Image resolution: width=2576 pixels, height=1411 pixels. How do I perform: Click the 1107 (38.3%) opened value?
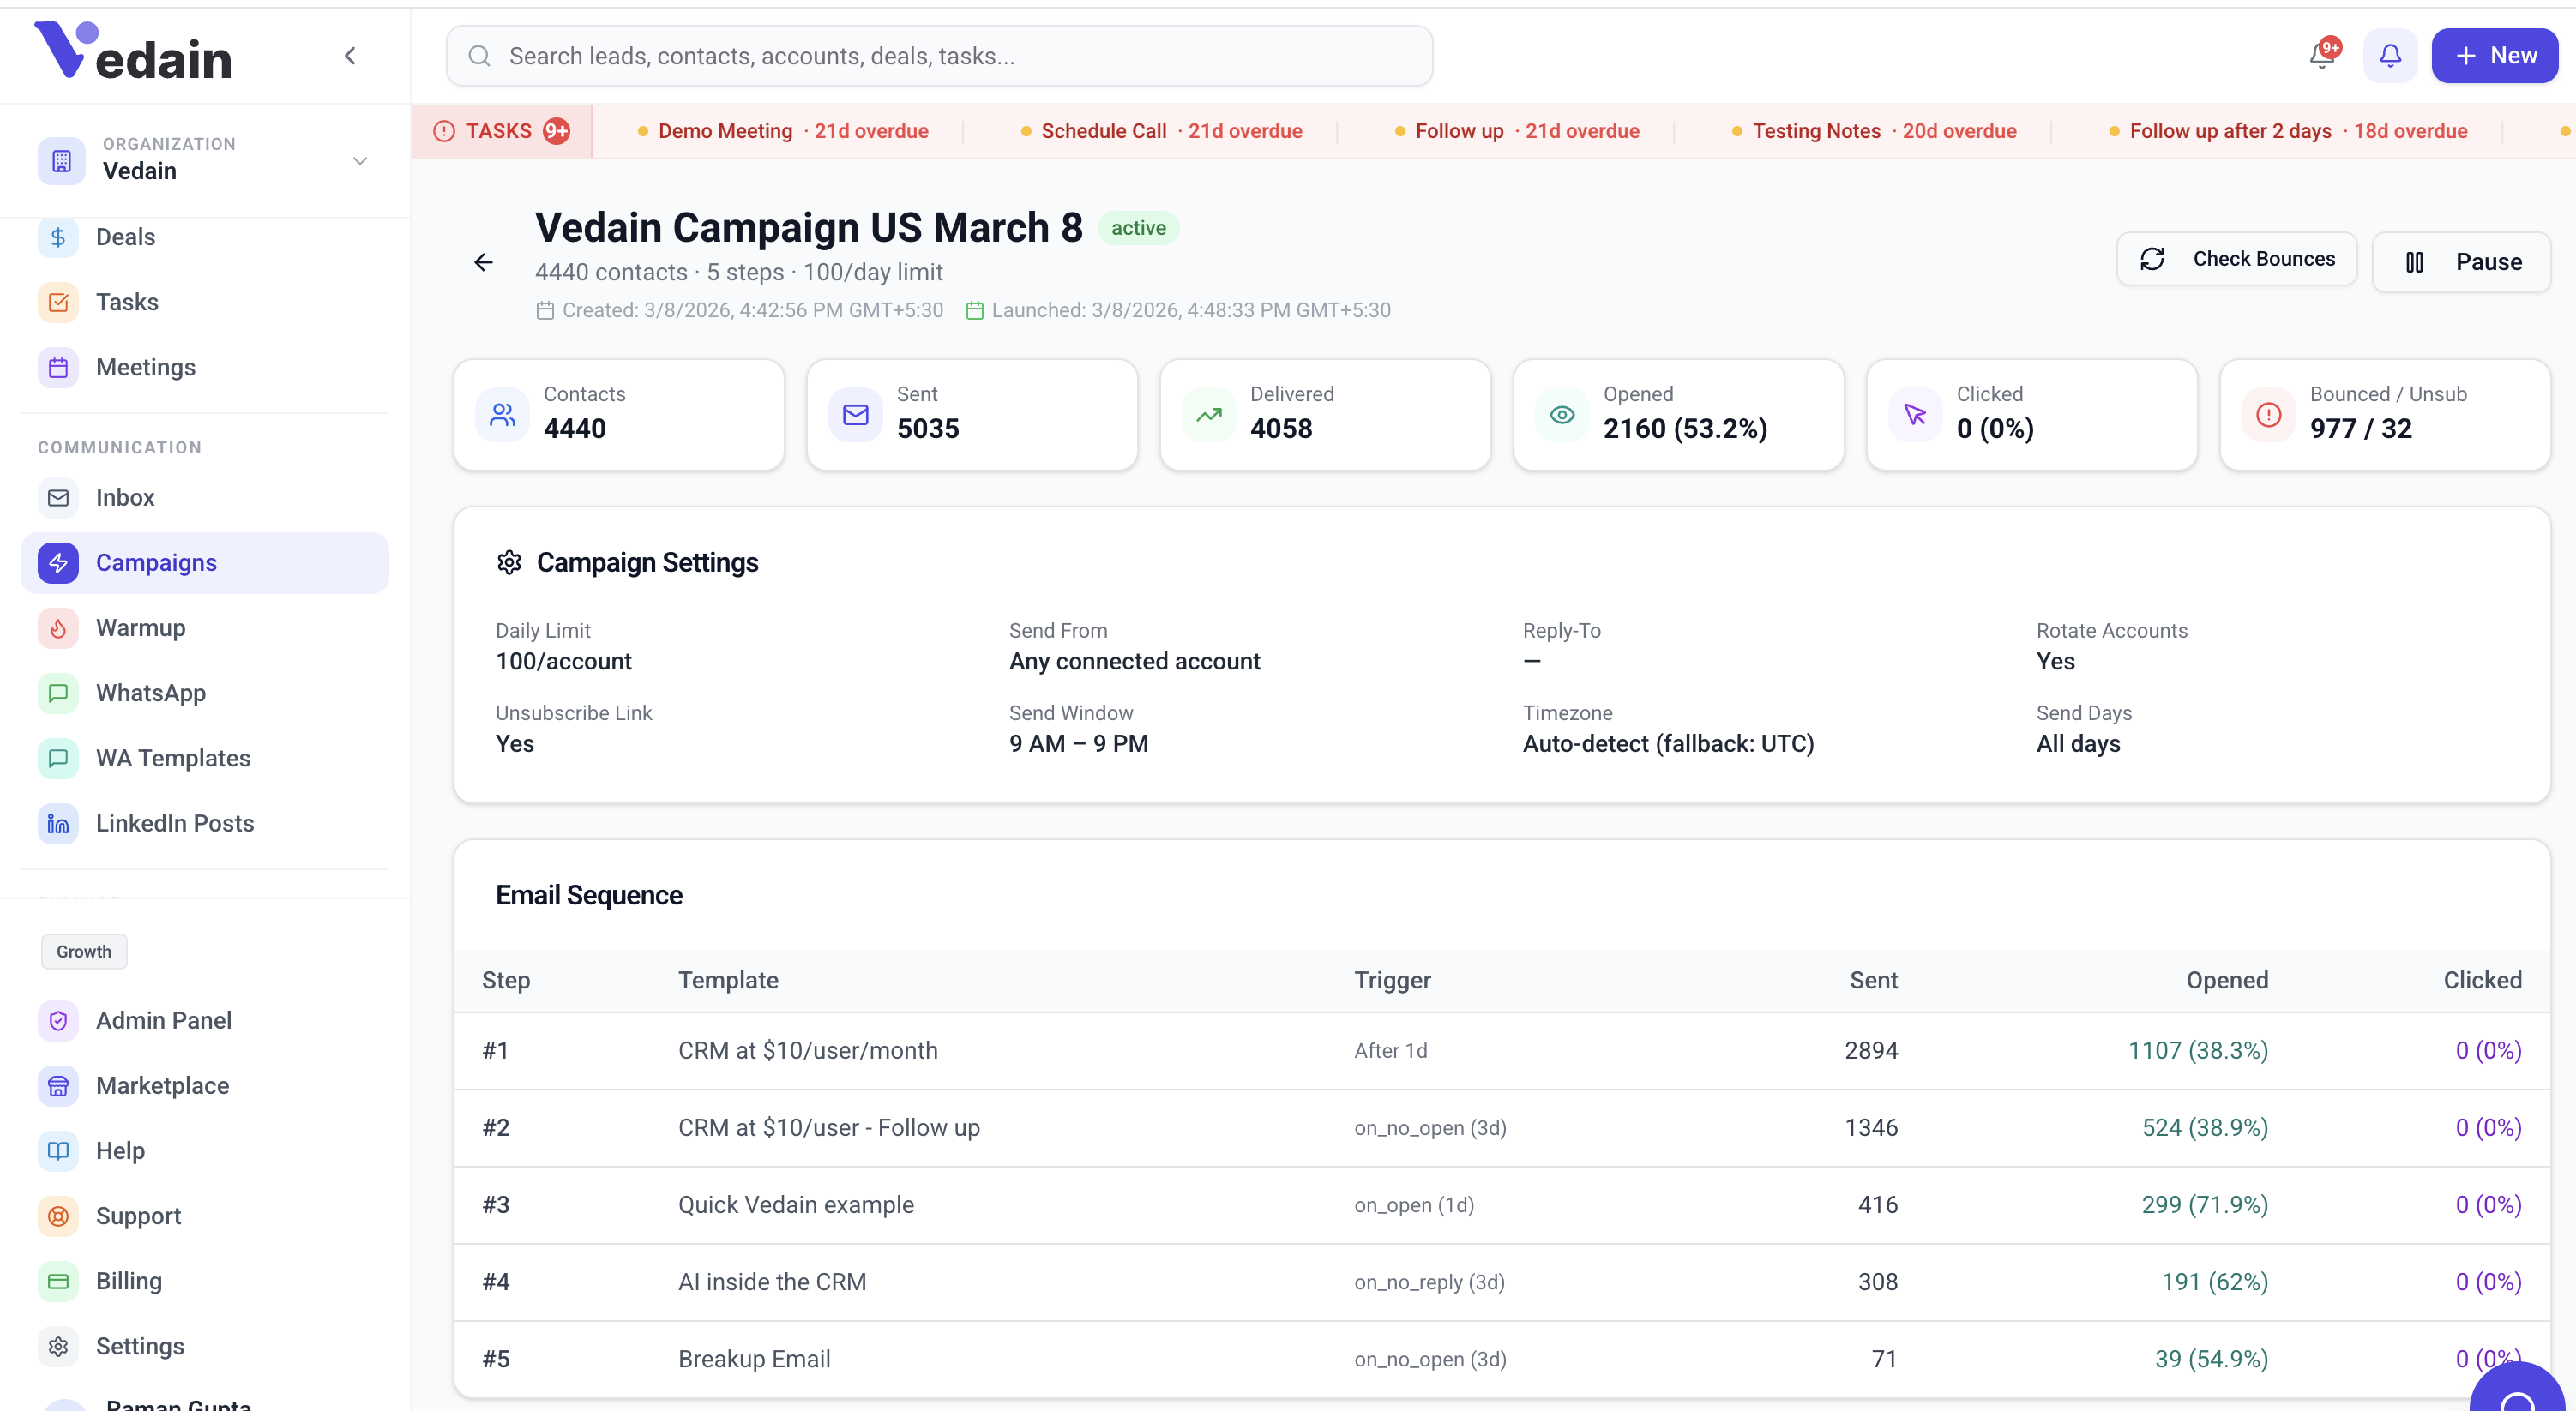coord(2197,1050)
